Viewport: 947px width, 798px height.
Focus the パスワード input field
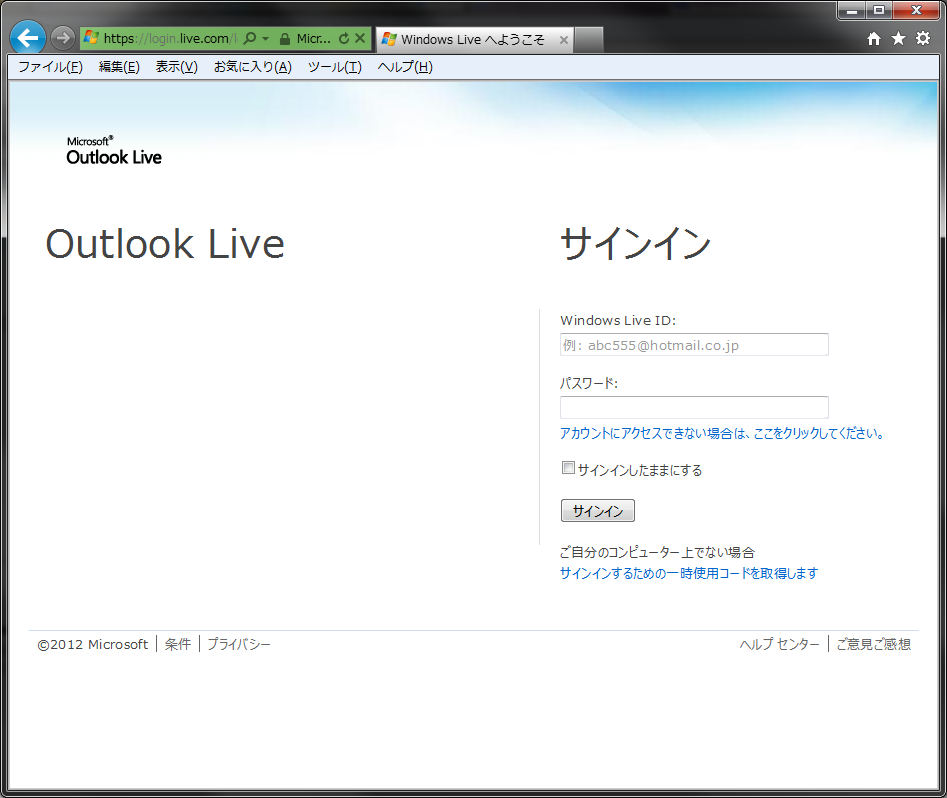[x=694, y=407]
